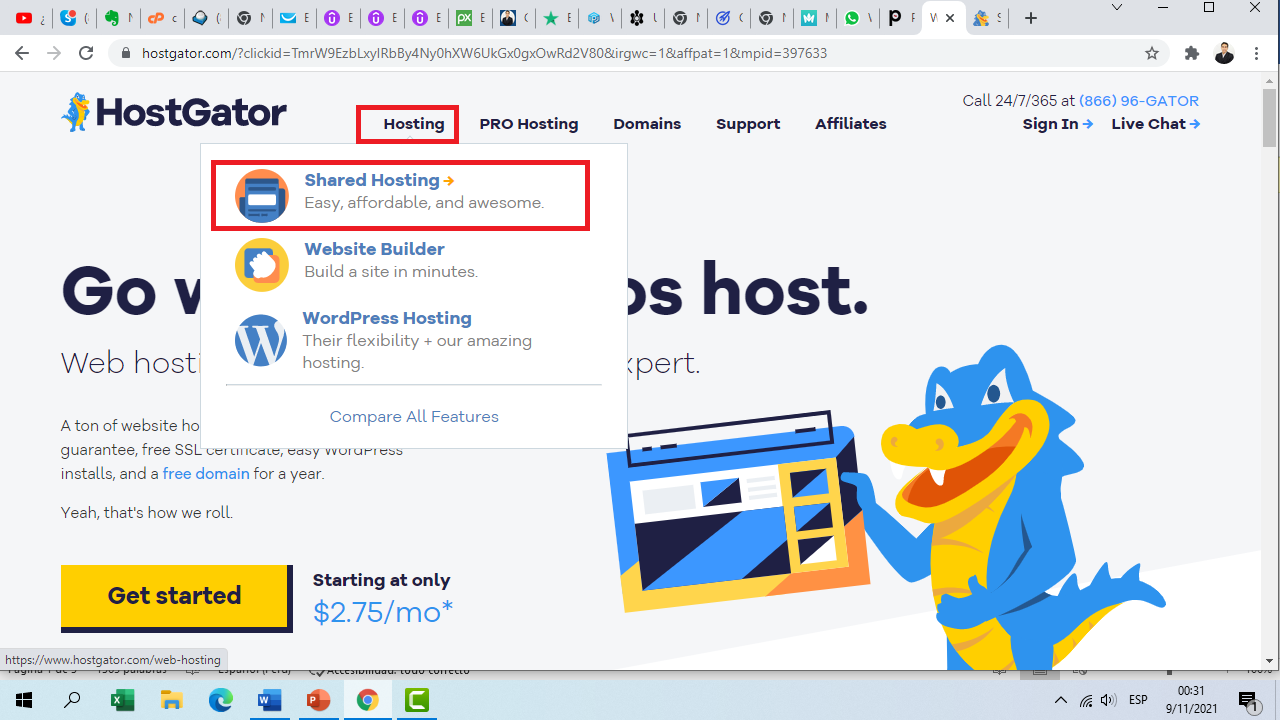Click the Sign In link
Screen dimensions: 1280x720
click(1057, 124)
